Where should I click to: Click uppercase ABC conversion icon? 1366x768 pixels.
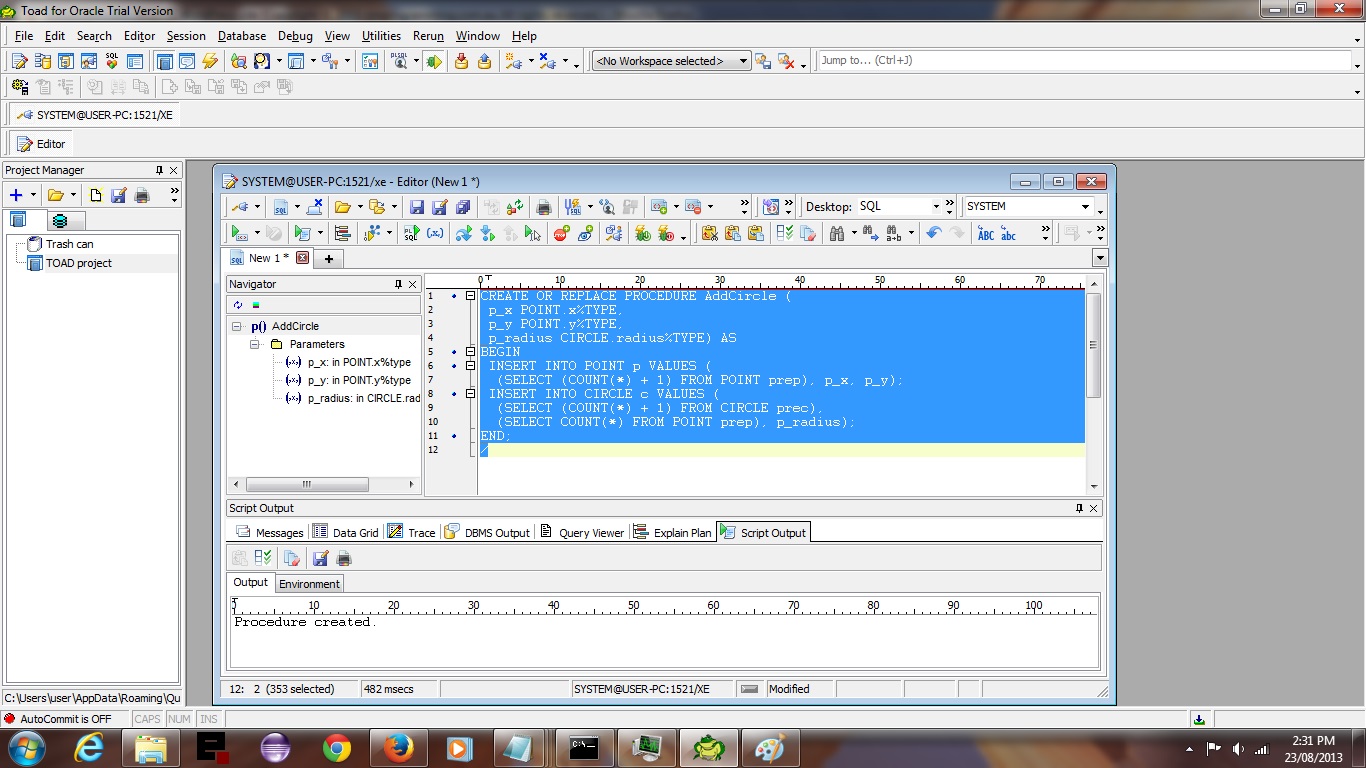pyautogui.click(x=986, y=233)
